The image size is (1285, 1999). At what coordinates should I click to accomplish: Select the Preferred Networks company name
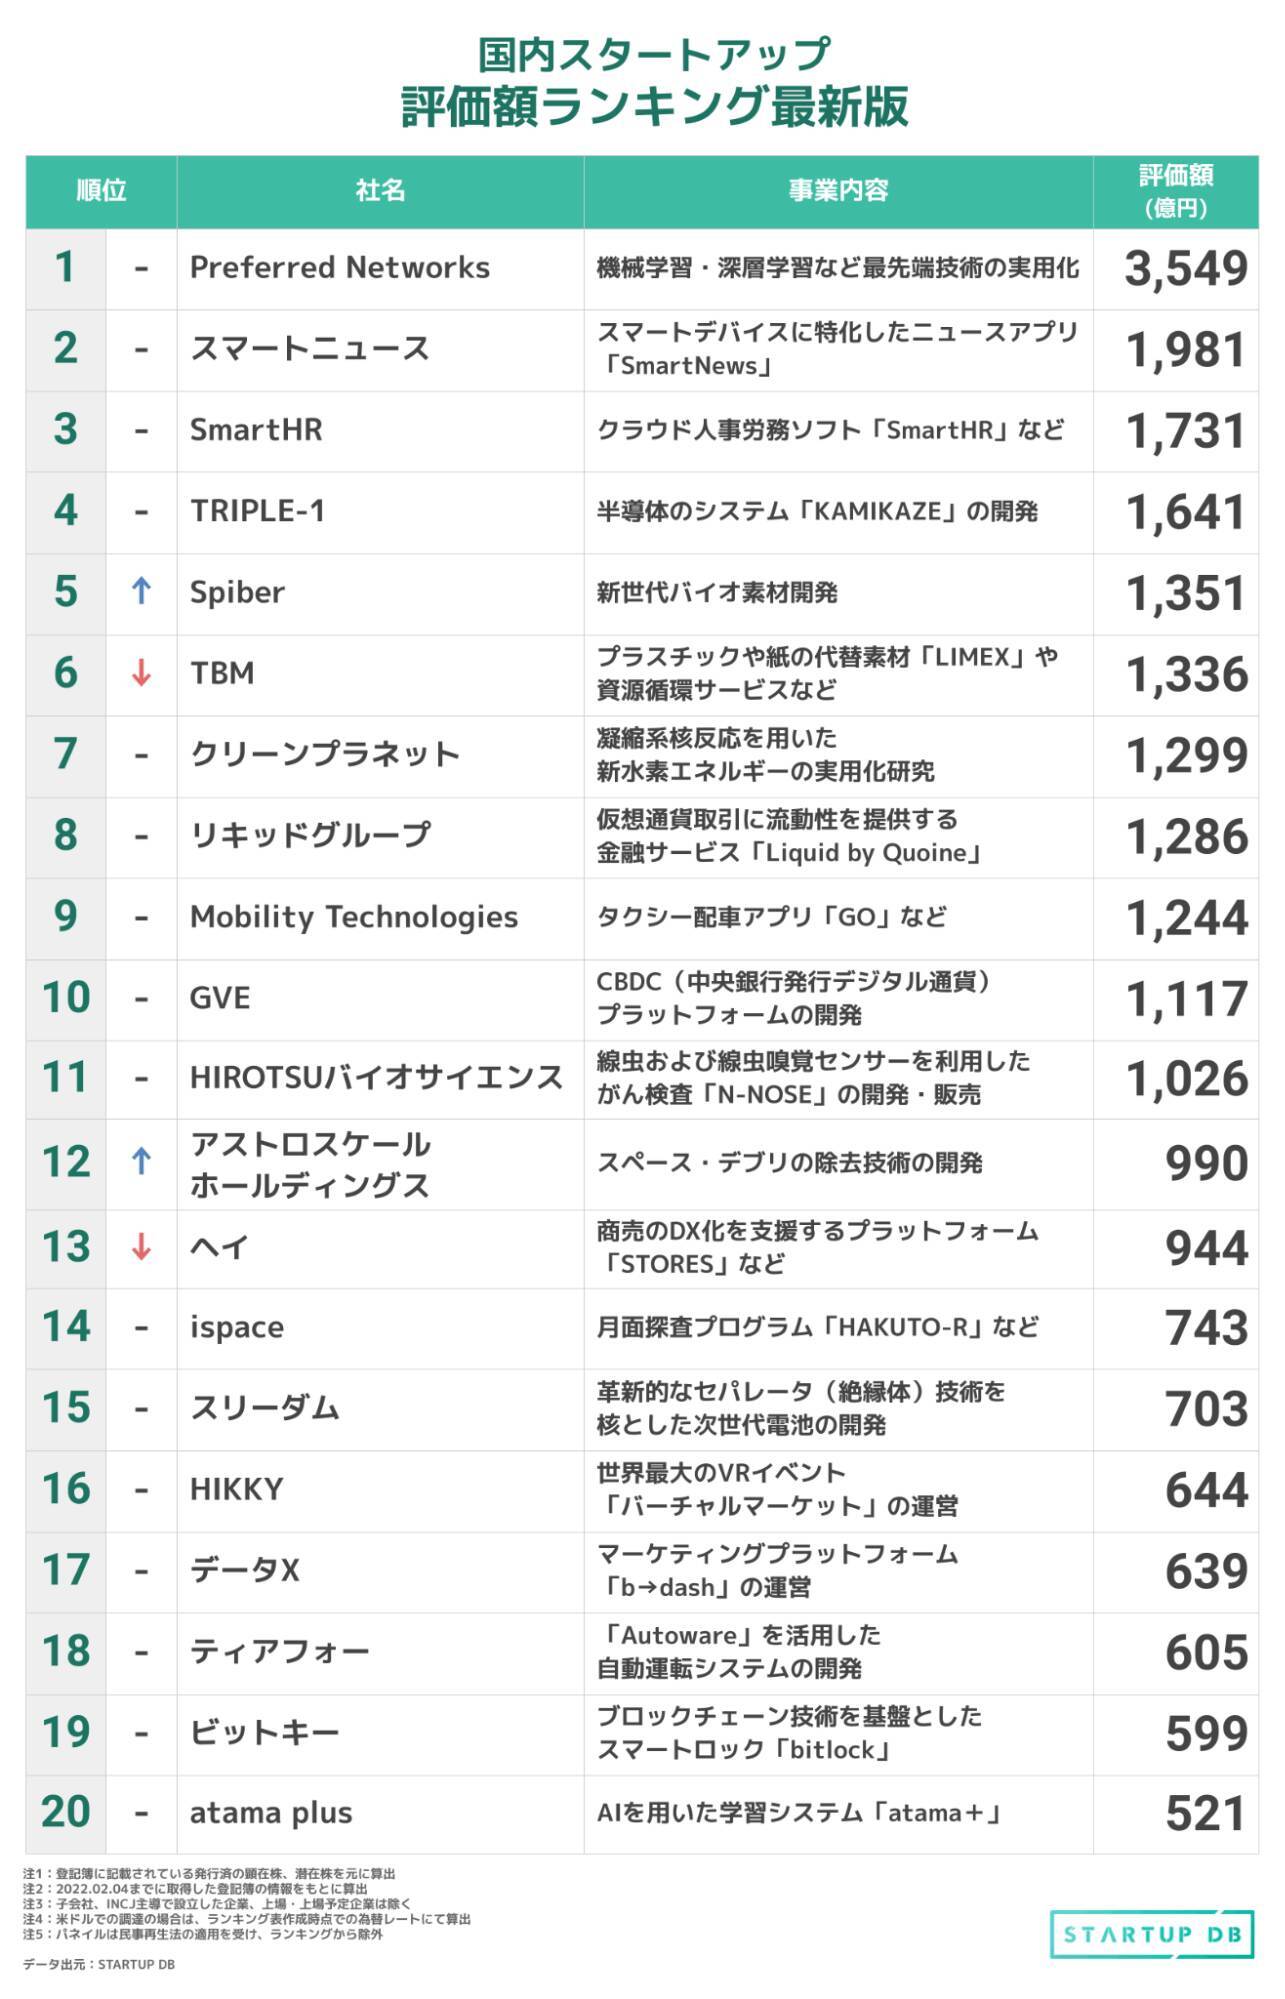coord(340,268)
